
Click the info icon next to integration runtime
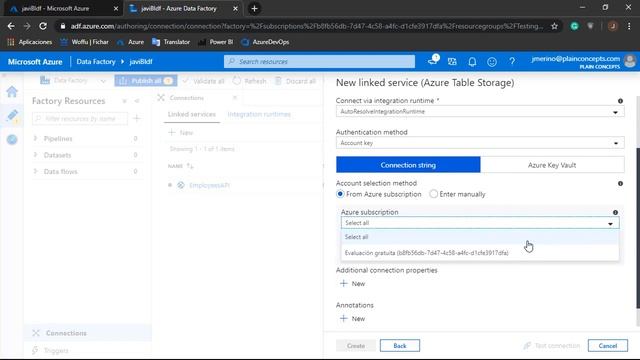coord(620,101)
